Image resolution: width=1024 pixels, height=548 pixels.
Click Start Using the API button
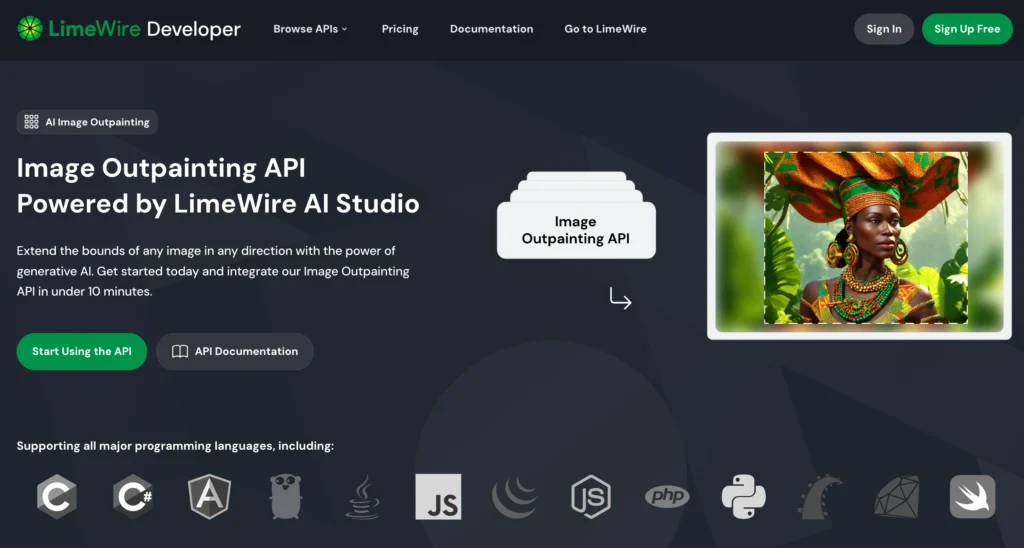point(82,351)
